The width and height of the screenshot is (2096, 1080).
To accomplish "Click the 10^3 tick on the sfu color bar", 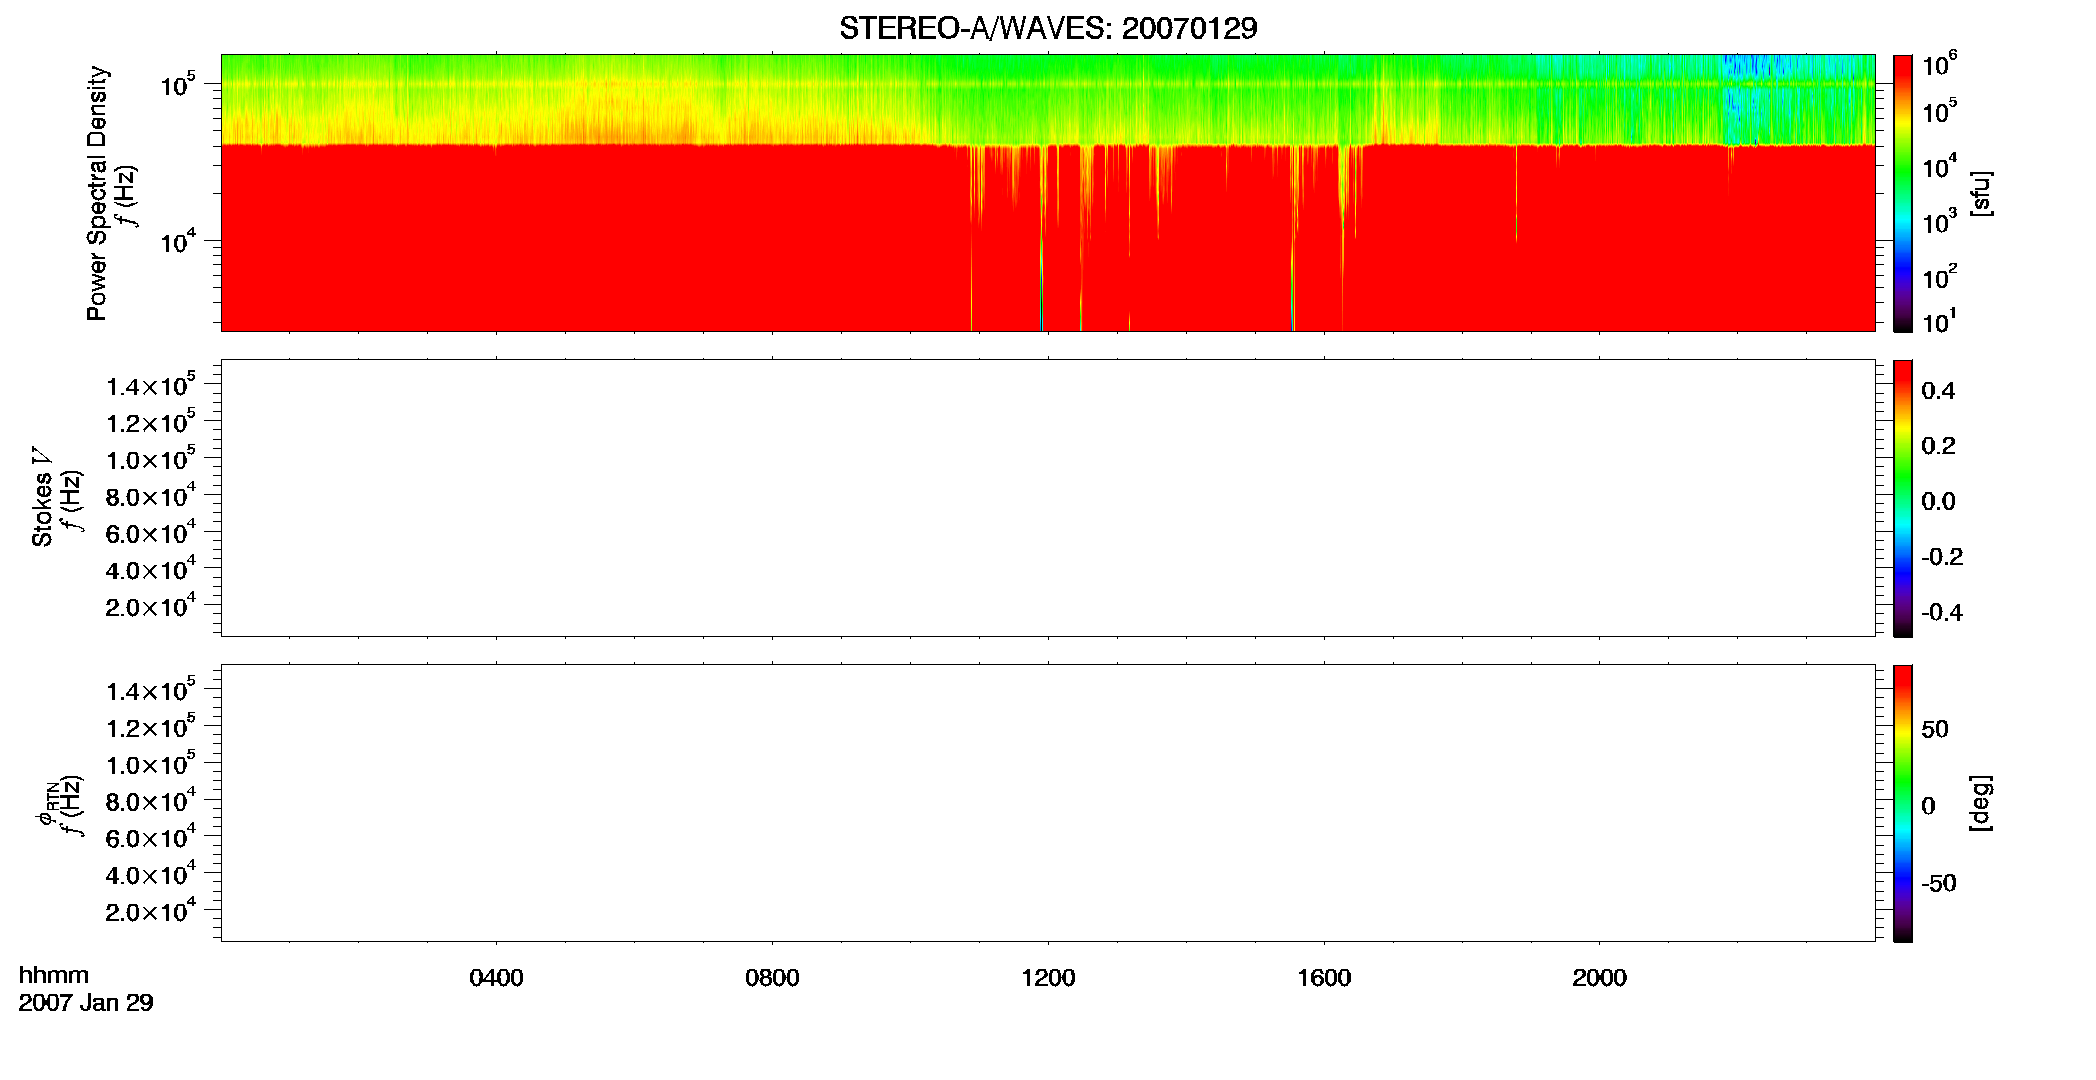I will pyautogui.click(x=1939, y=222).
